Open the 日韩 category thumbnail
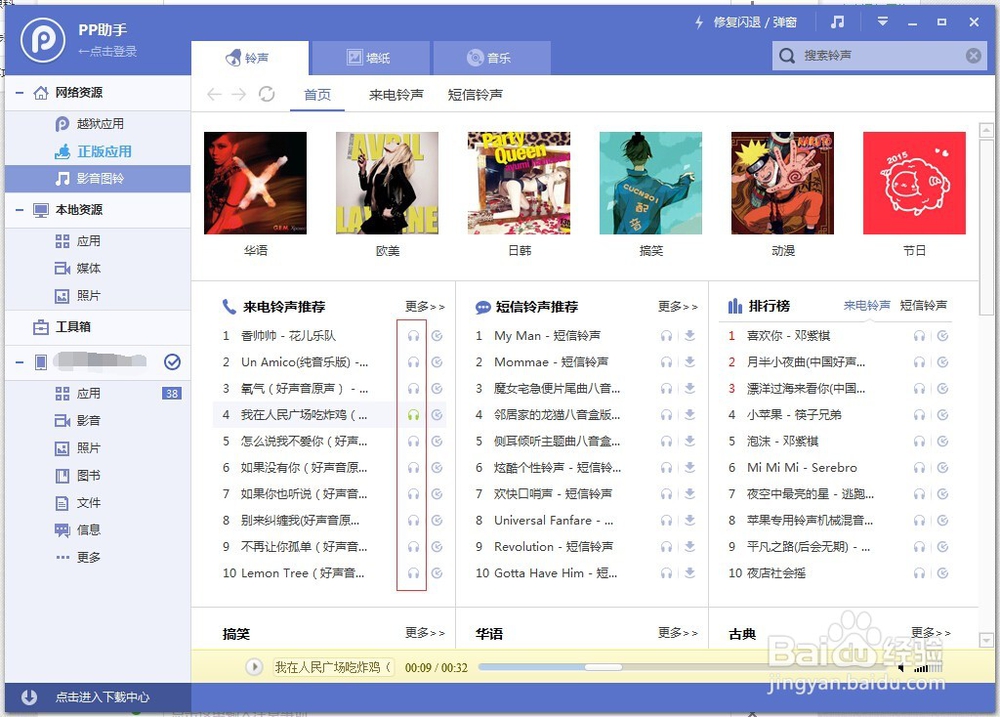The width and height of the screenshot is (1000, 717). tap(519, 183)
